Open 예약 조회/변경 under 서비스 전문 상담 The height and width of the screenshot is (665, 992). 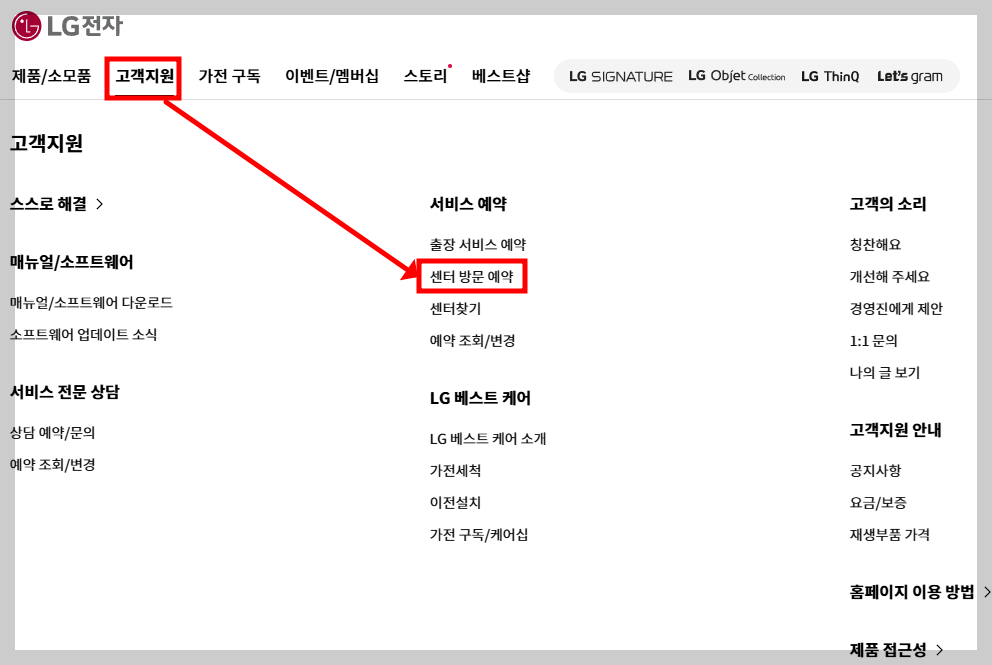pos(53,465)
